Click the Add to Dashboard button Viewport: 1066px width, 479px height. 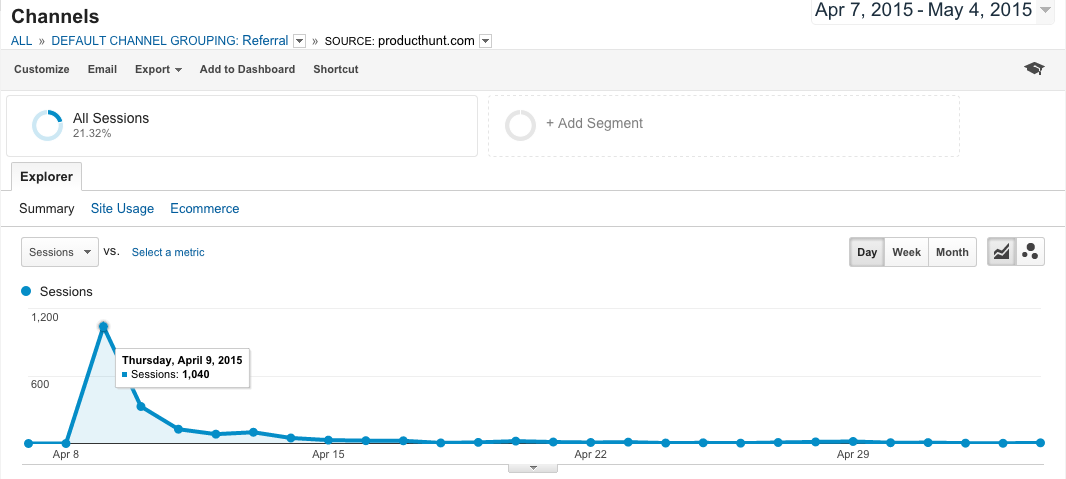point(247,69)
